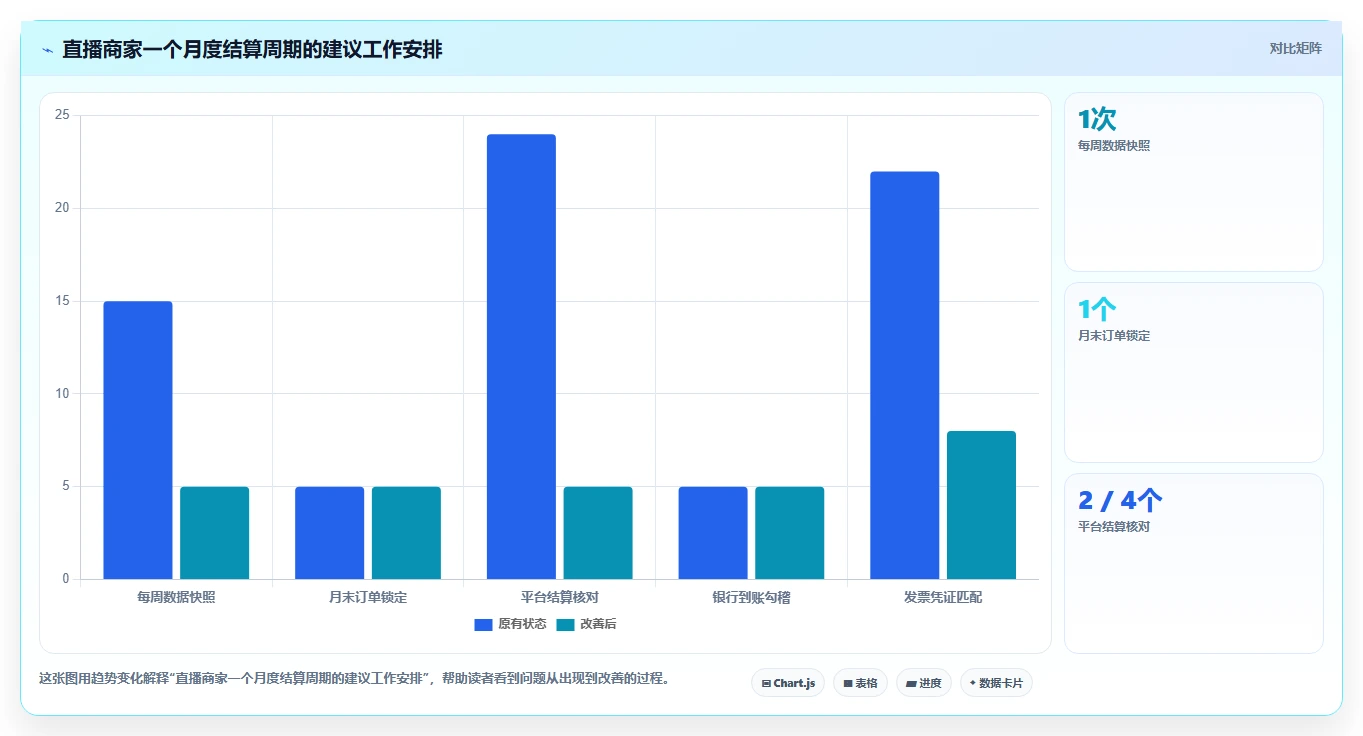The image size is (1363, 736).
Task: Click the 月末订单锁定 x-axis label
Action: (368, 597)
